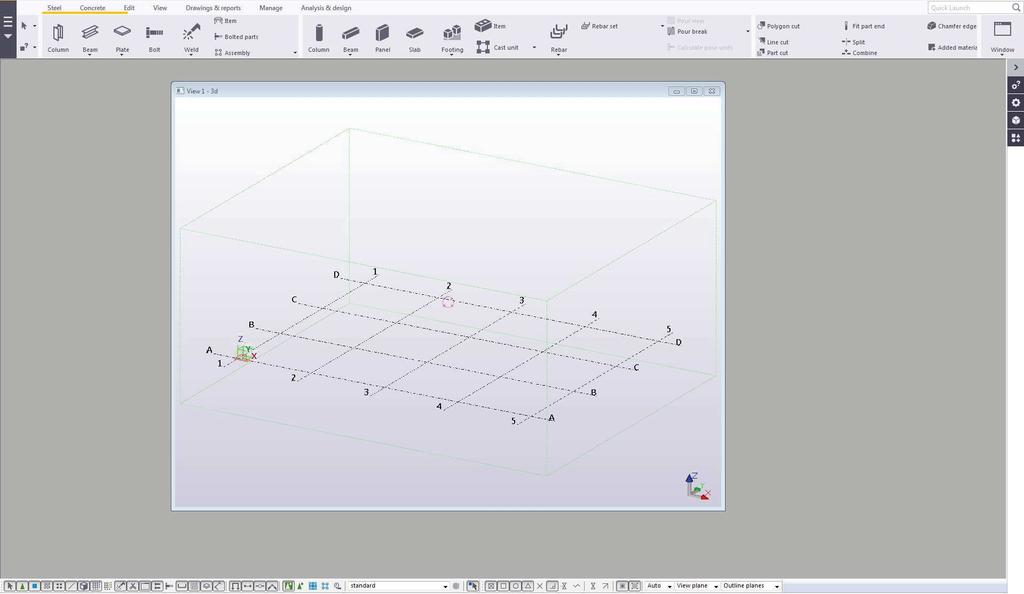1024x594 pixels.
Task: Expand the Weld dropdown arrow
Action: [191, 55]
